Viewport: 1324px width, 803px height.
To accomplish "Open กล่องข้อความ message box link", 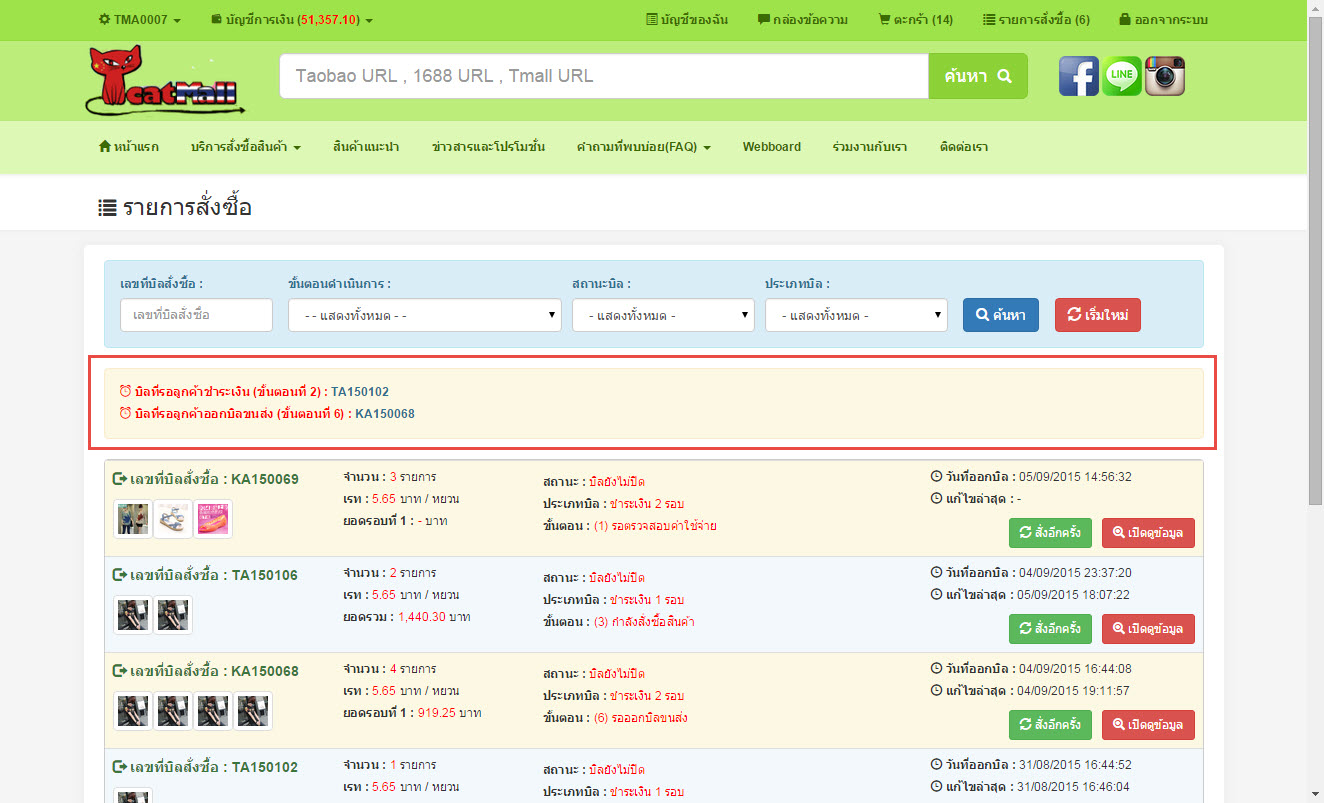I will coord(803,20).
